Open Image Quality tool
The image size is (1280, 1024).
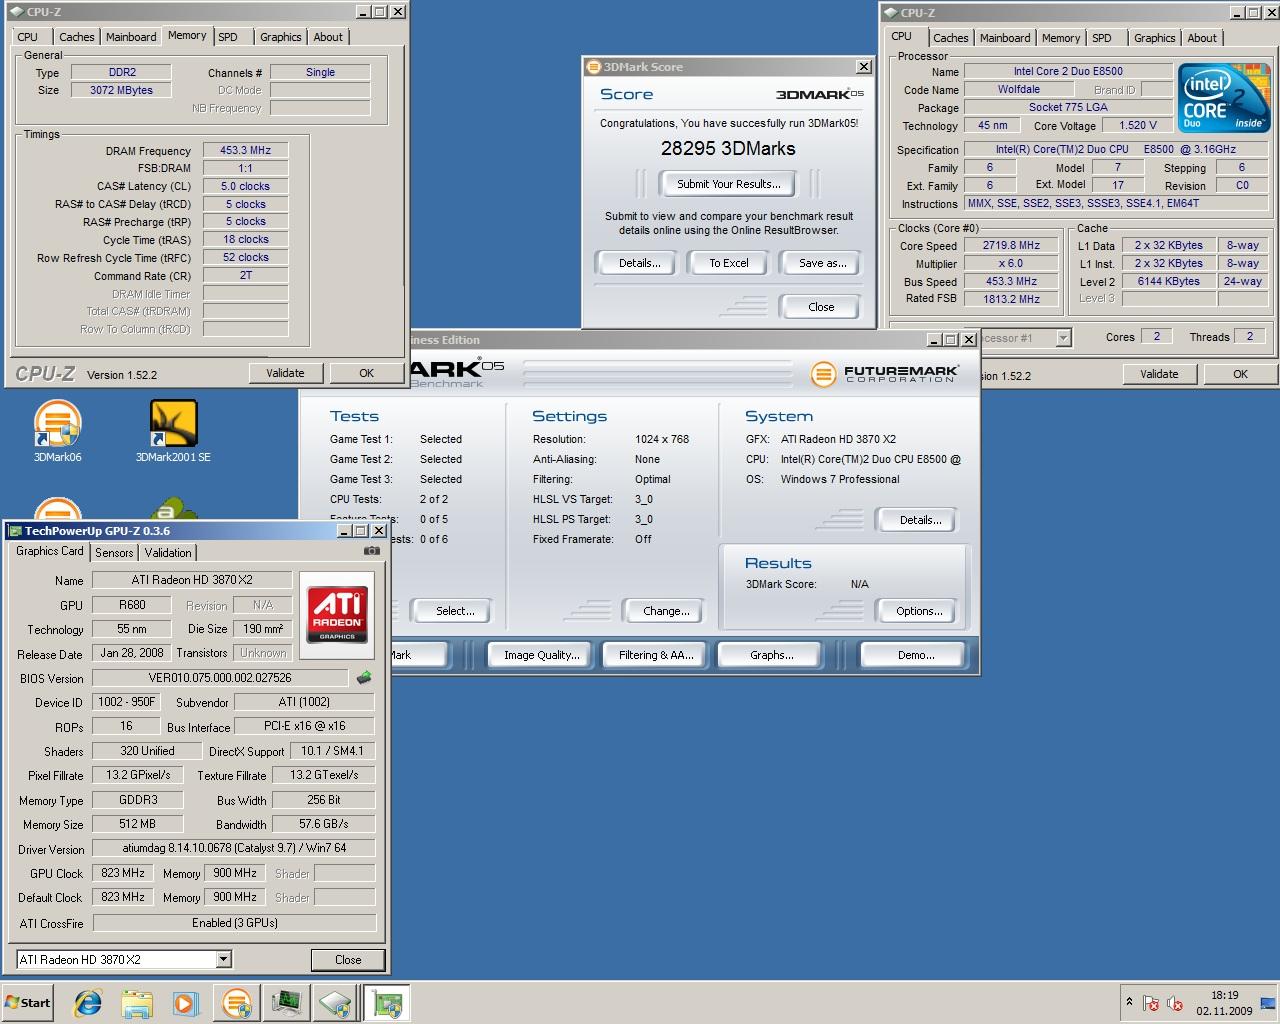point(541,655)
